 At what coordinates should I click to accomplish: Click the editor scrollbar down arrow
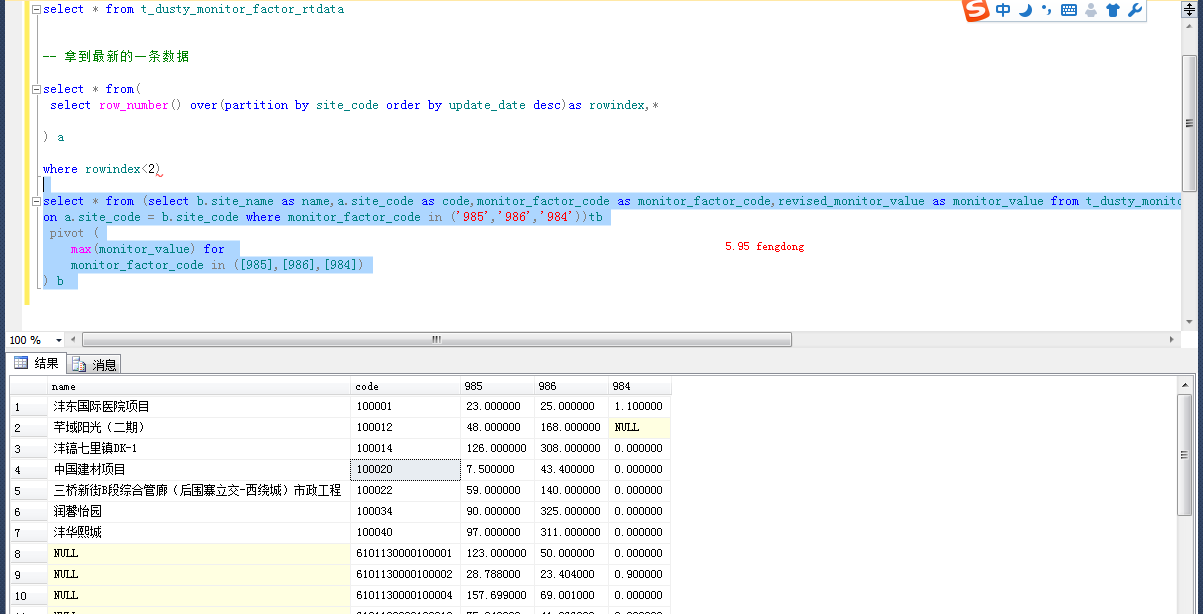(1189, 322)
